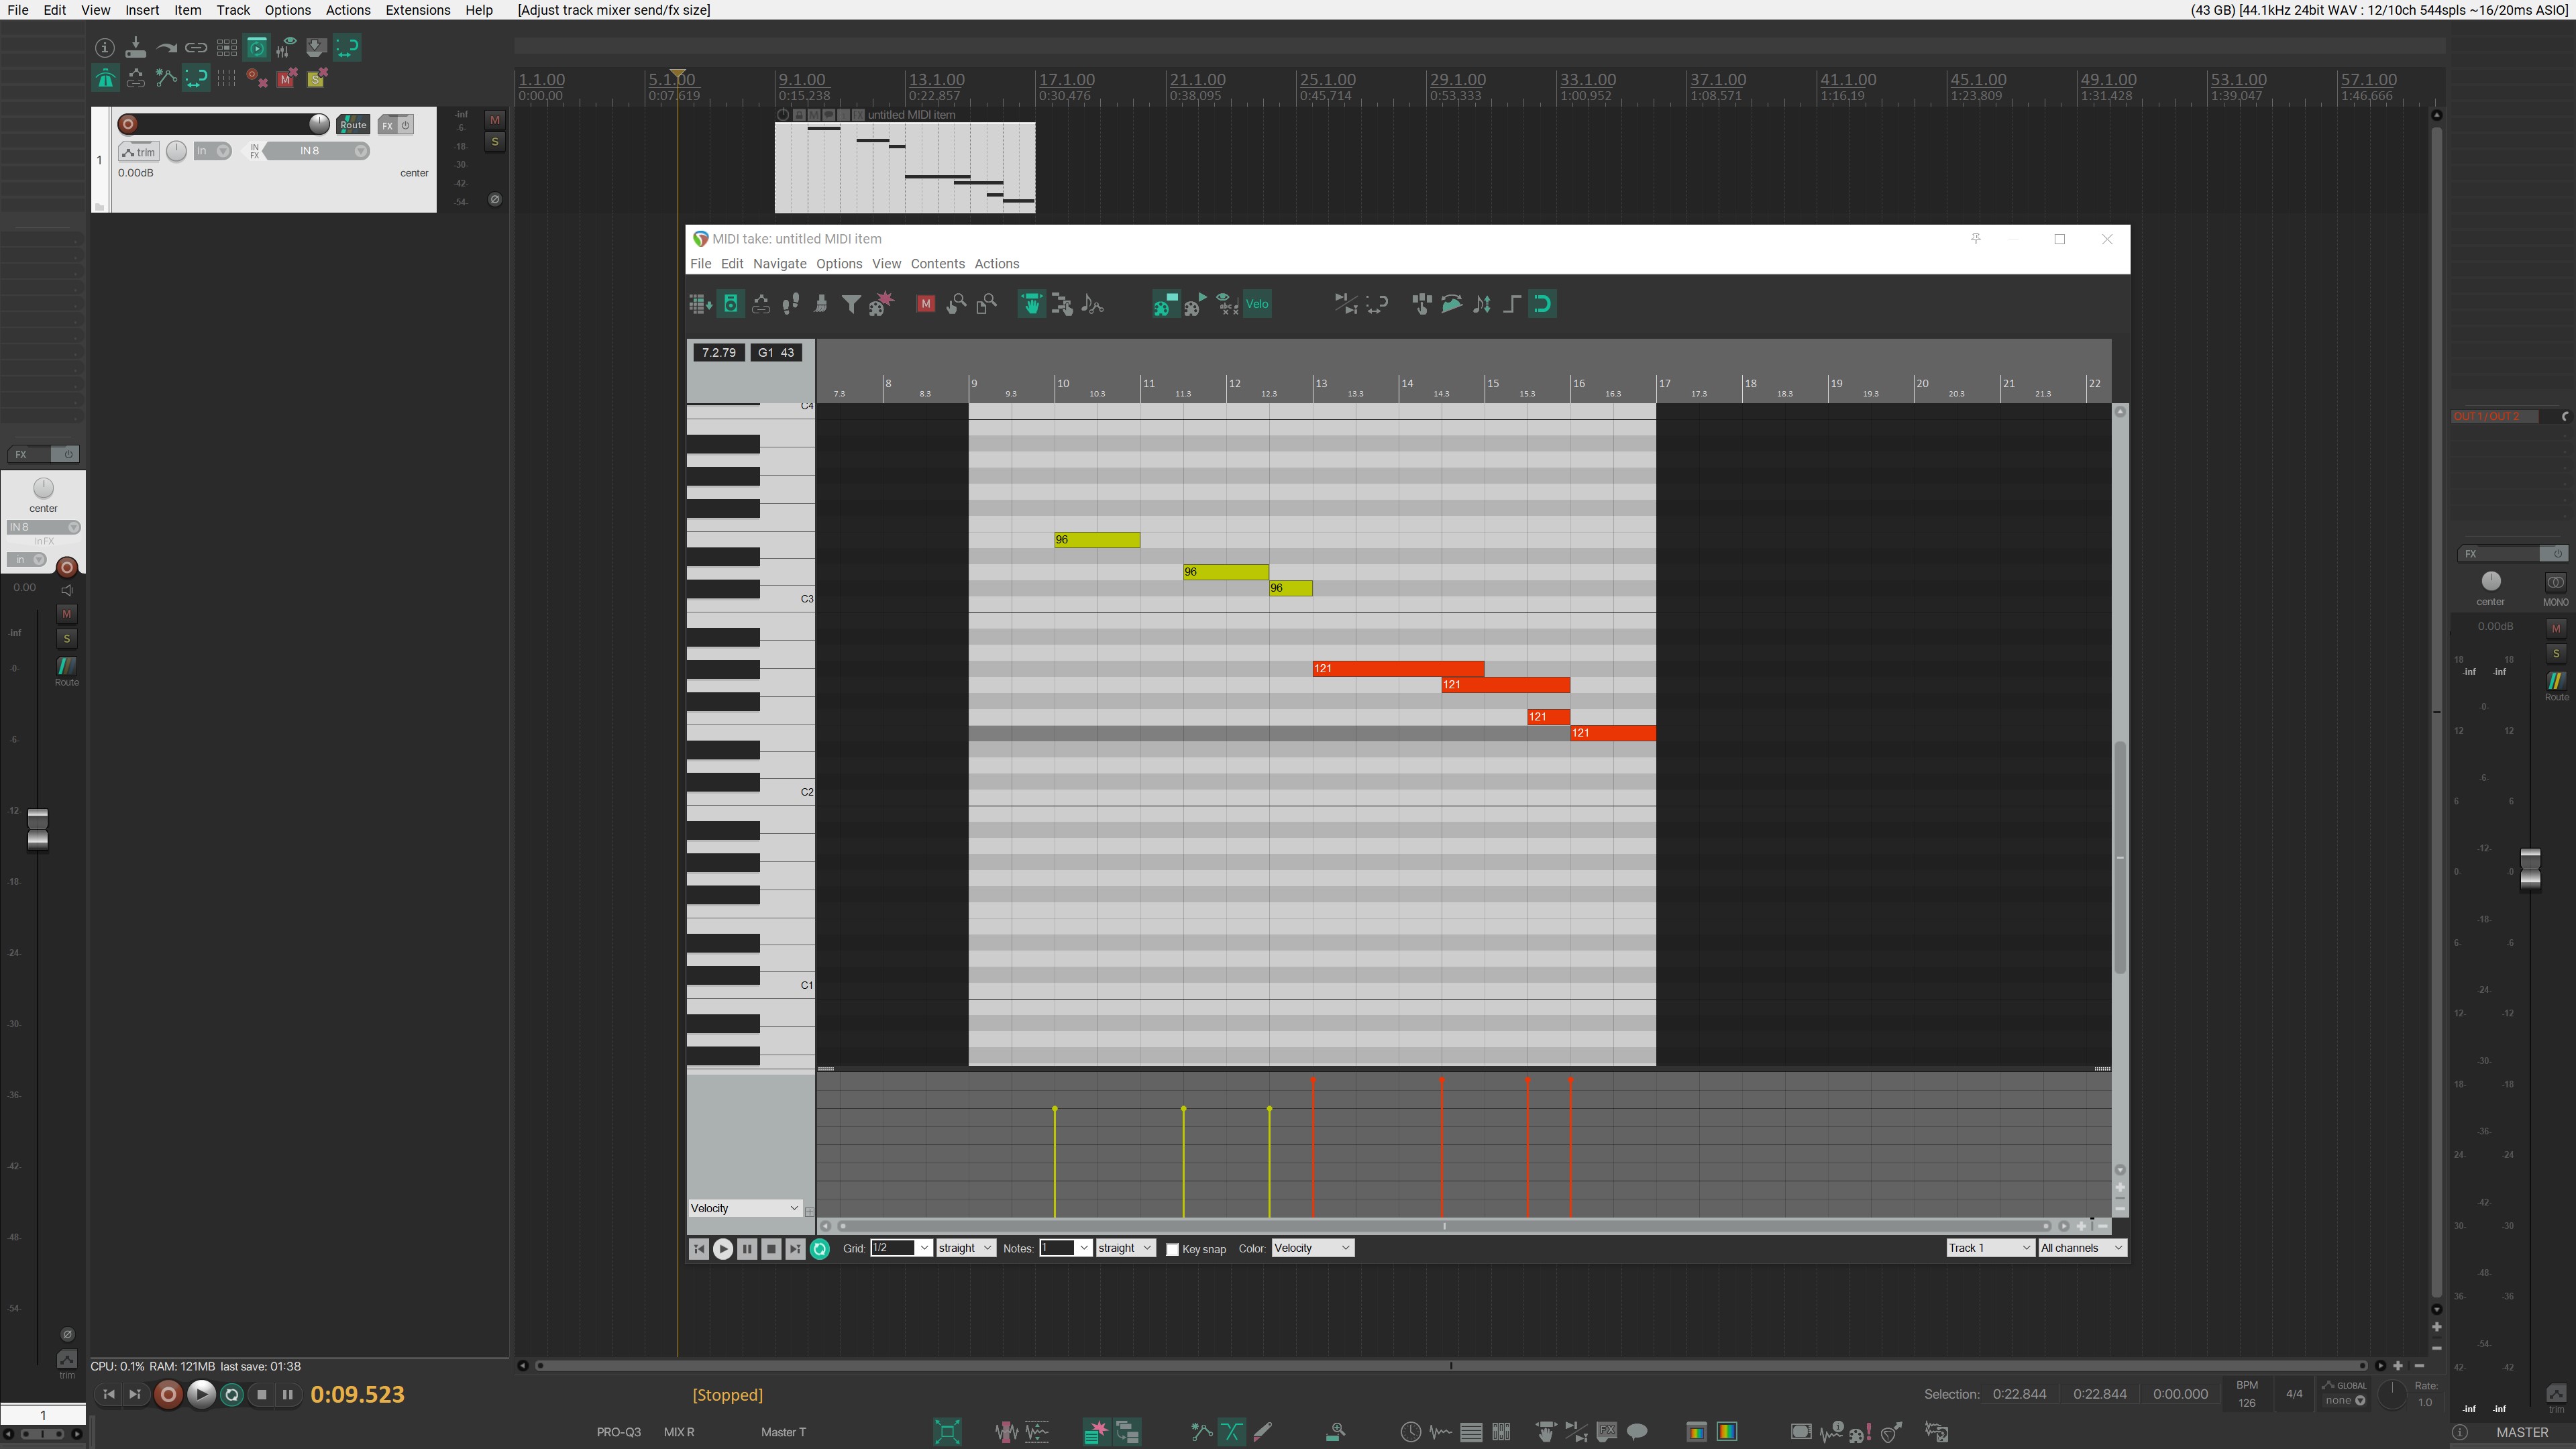This screenshot has width=2576, height=1449.
Task: Click the project info icon in main toolbar
Action: [105, 47]
